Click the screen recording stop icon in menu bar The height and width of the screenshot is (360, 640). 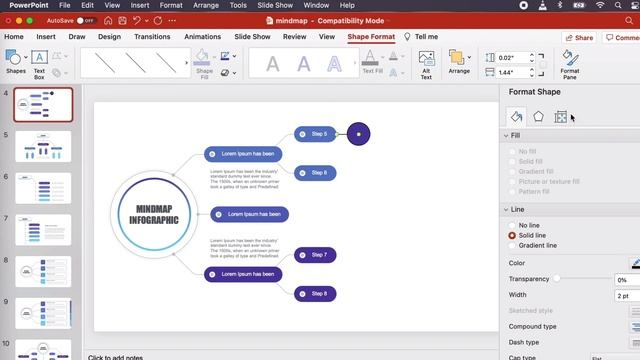524,5
